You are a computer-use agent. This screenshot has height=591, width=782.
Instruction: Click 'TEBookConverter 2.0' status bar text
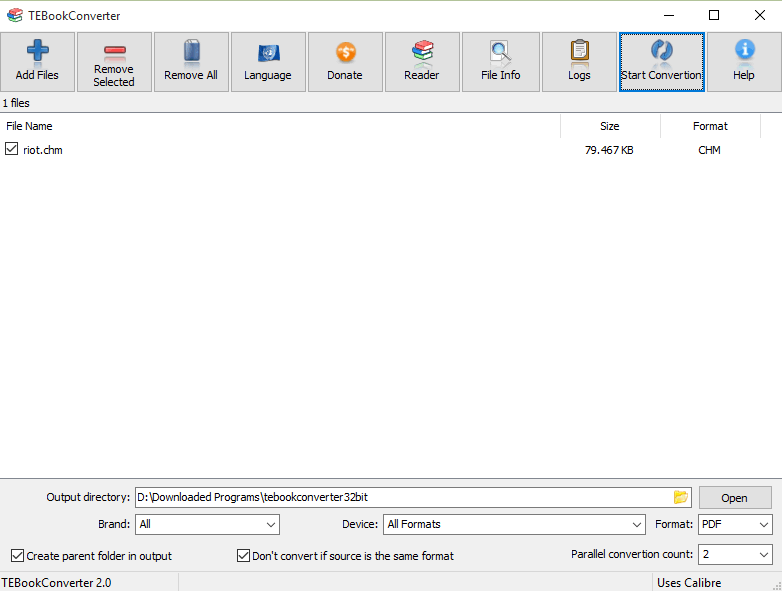tap(56, 583)
